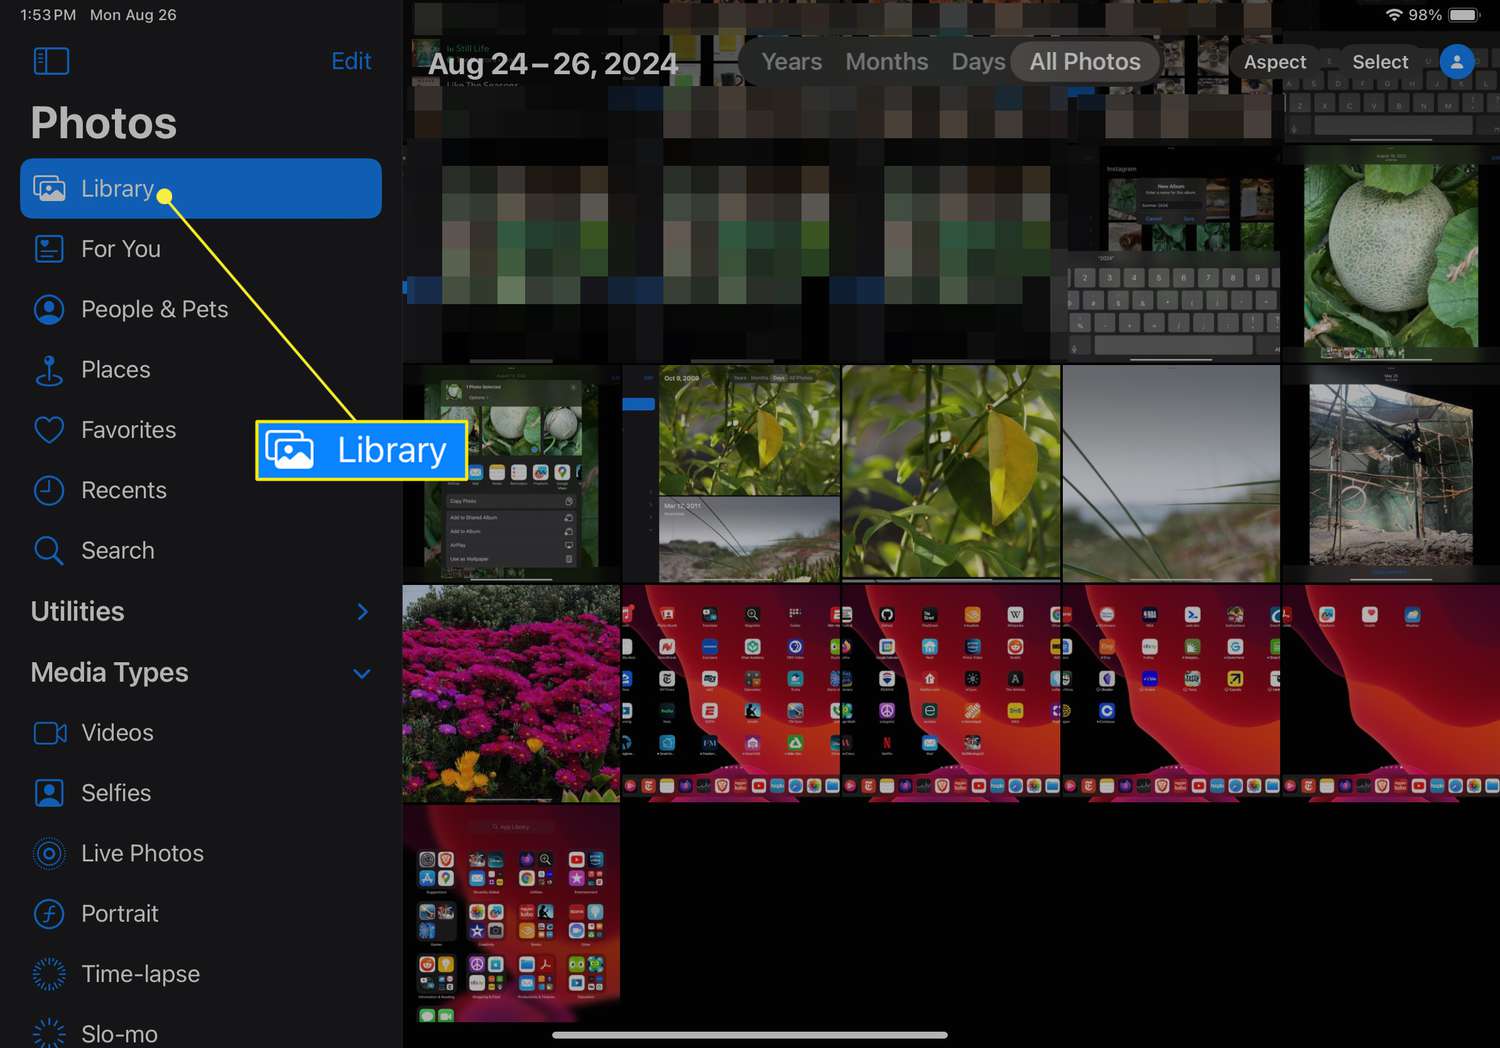Image resolution: width=1500 pixels, height=1048 pixels.
Task: Tap the Select button
Action: [x=1379, y=62]
